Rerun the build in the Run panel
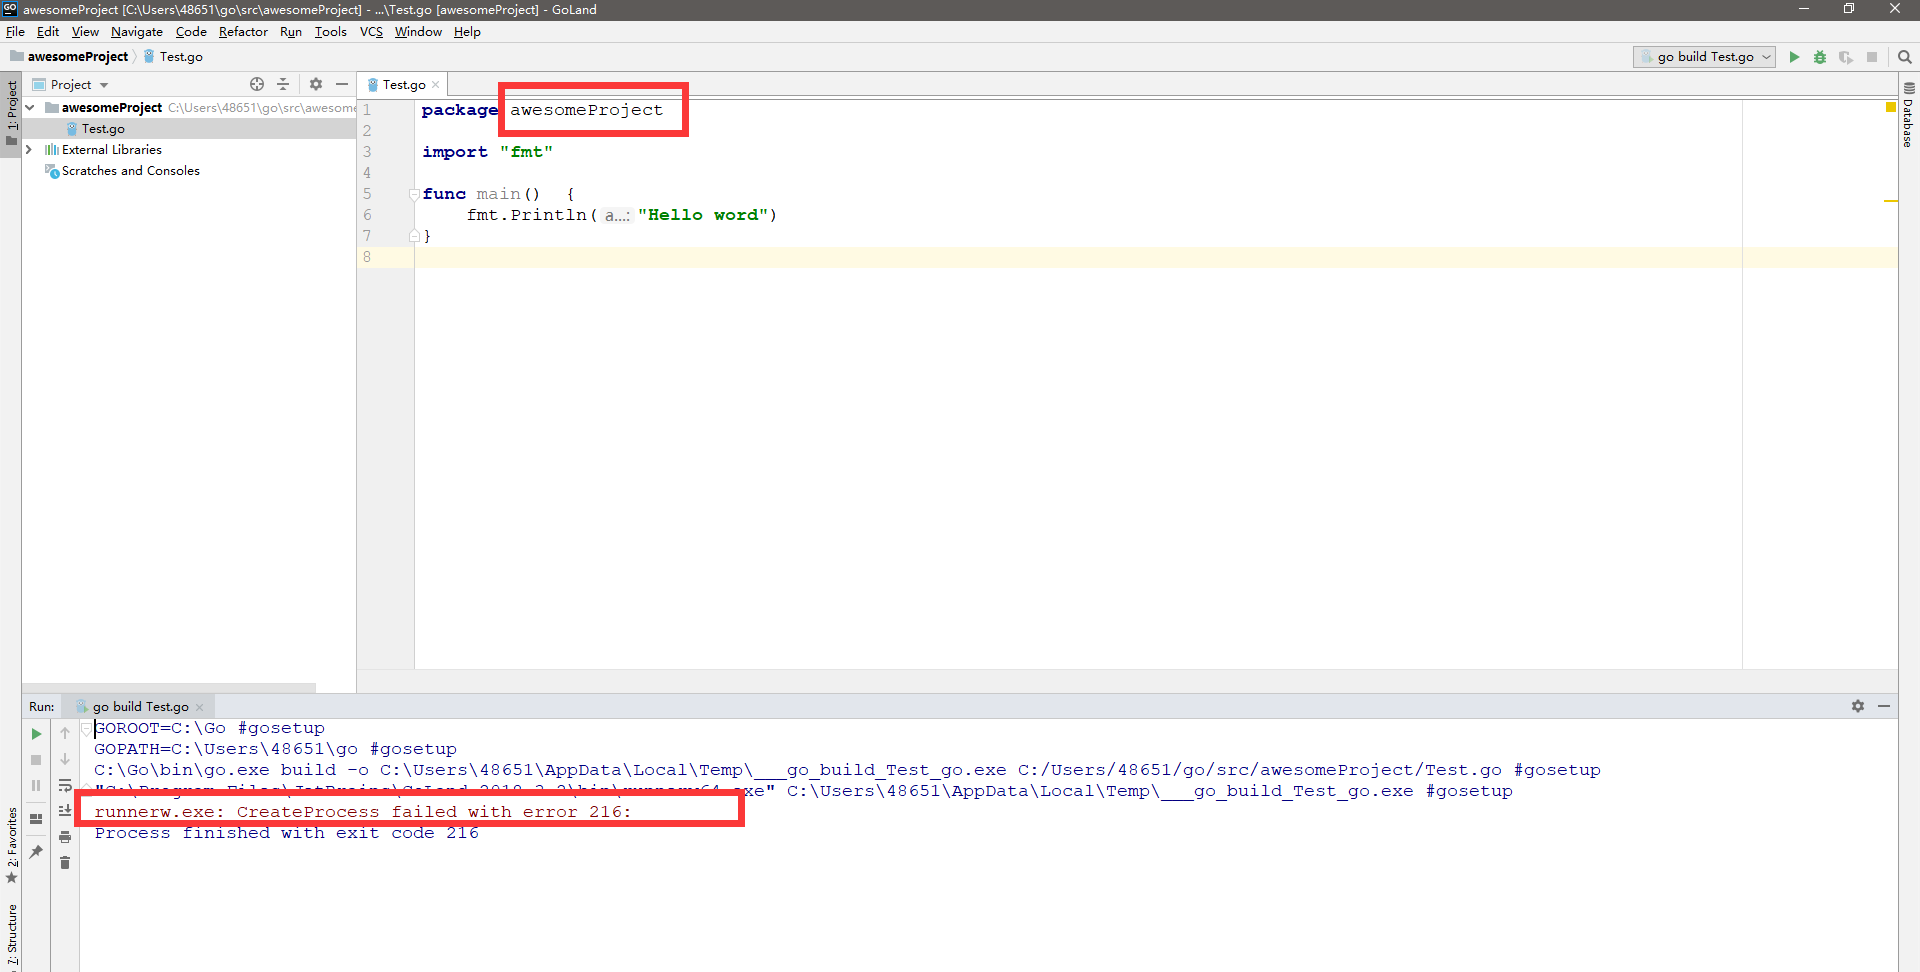 [x=36, y=733]
